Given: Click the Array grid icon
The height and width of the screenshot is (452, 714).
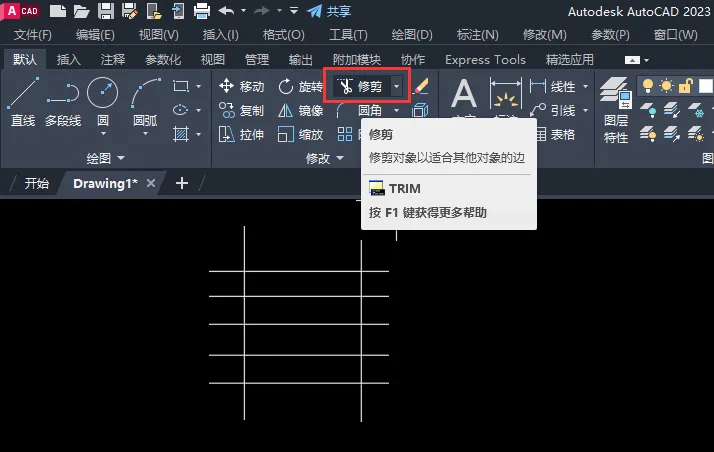Looking at the screenshot, I should 345,134.
